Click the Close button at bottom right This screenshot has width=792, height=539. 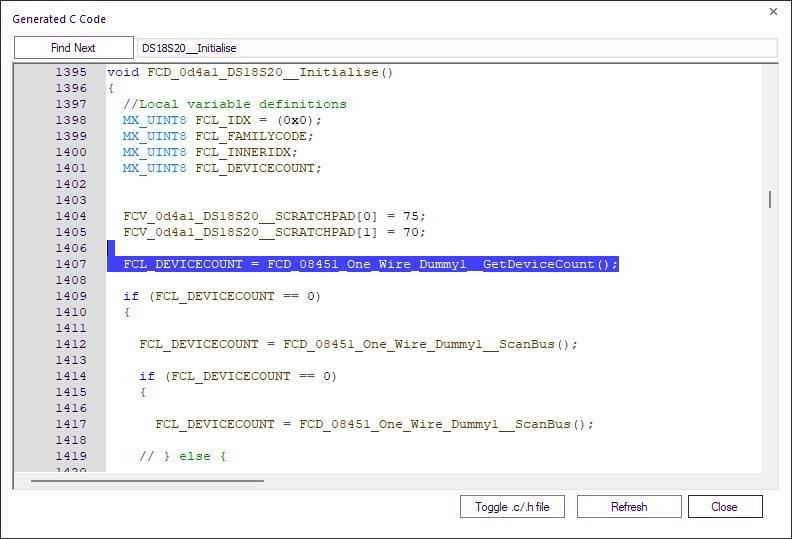[x=724, y=507]
